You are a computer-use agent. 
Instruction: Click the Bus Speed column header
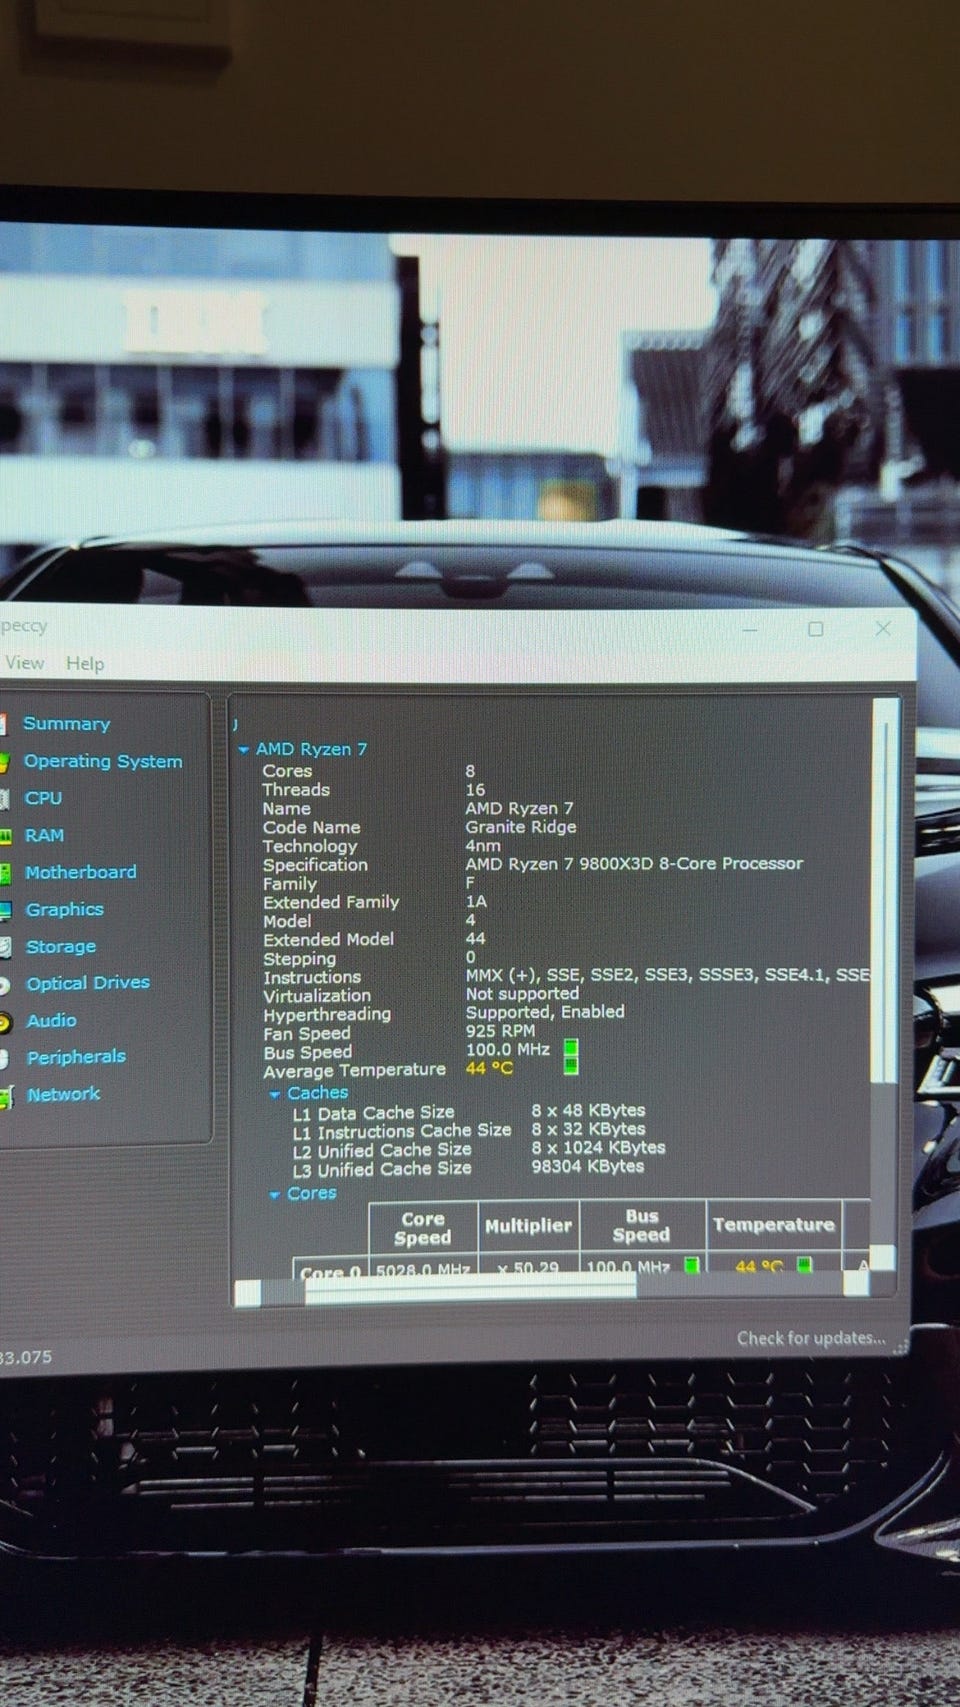coord(641,1226)
